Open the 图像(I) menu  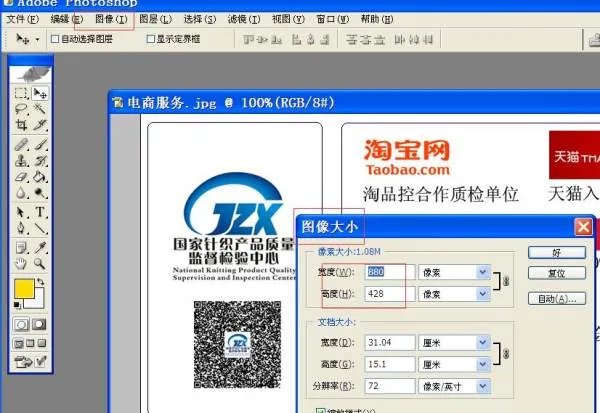pyautogui.click(x=111, y=19)
